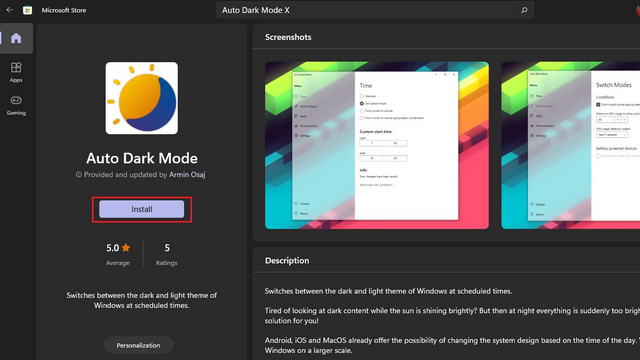This screenshot has height=360, width=640.
Task: Click the Description section heading
Action: (x=287, y=260)
